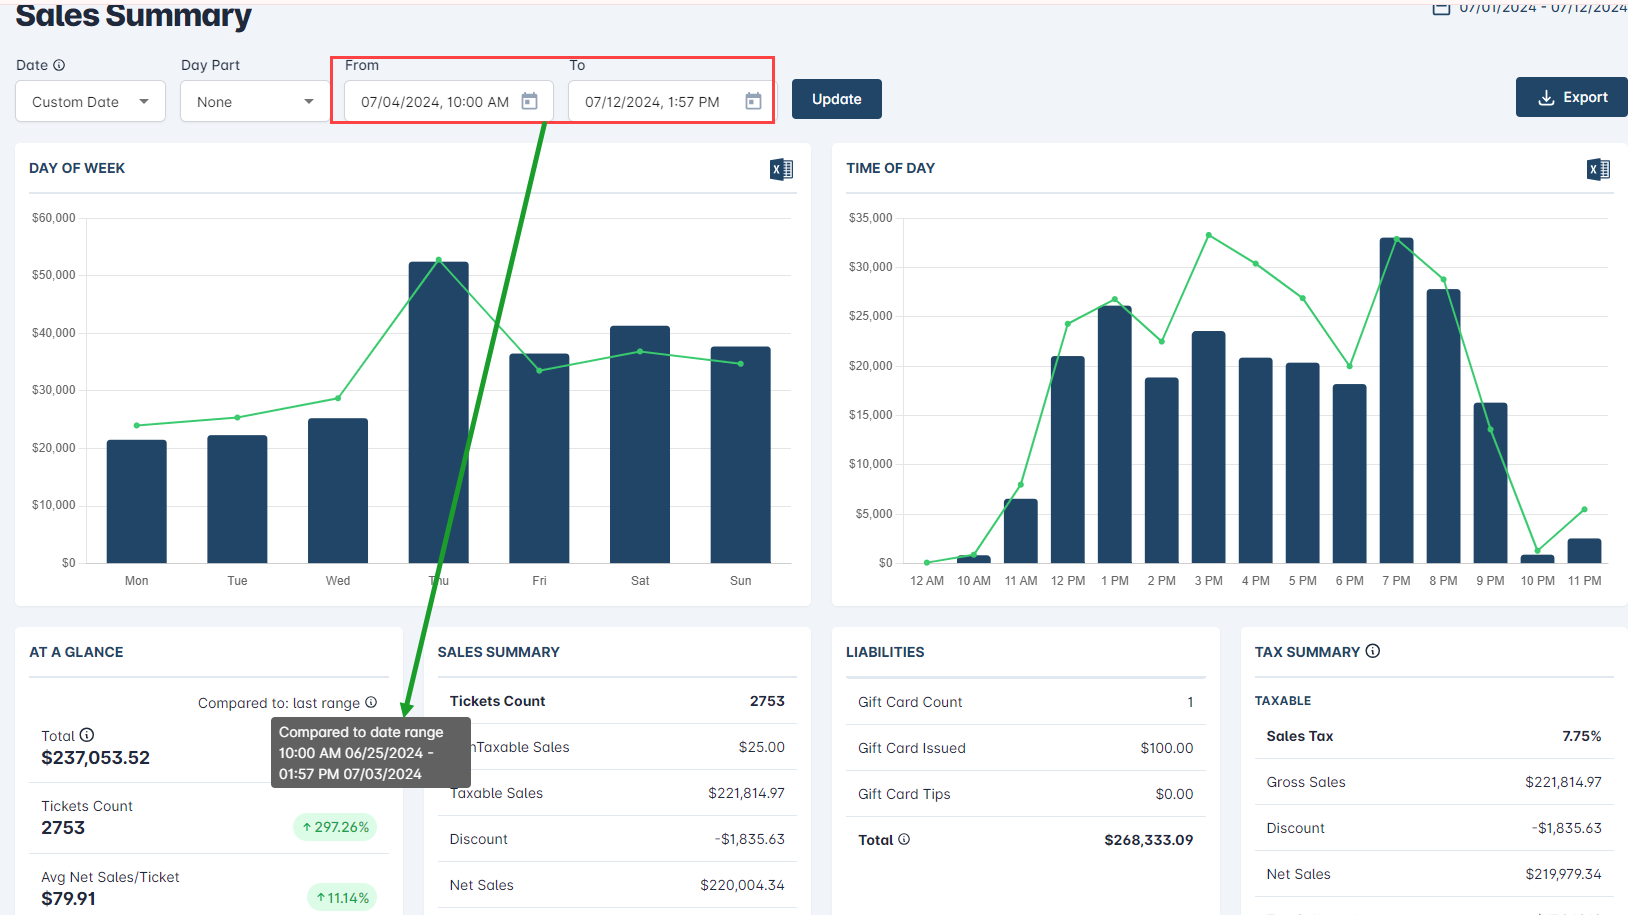
Task: Click info icon next to Date label
Action: pyautogui.click(x=59, y=65)
